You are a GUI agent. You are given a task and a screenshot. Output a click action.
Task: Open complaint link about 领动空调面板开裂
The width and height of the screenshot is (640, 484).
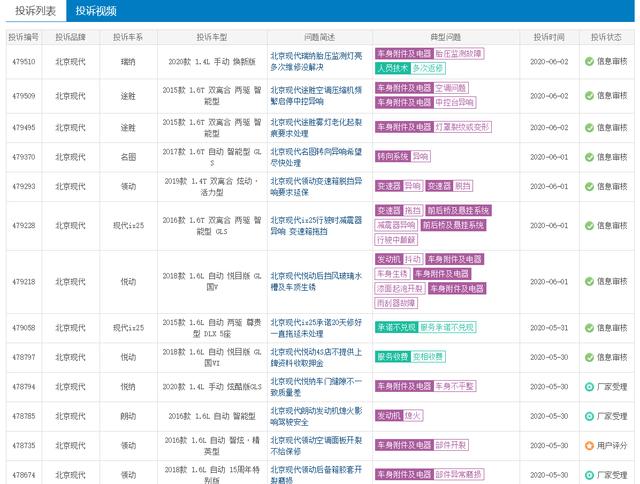(x=316, y=446)
